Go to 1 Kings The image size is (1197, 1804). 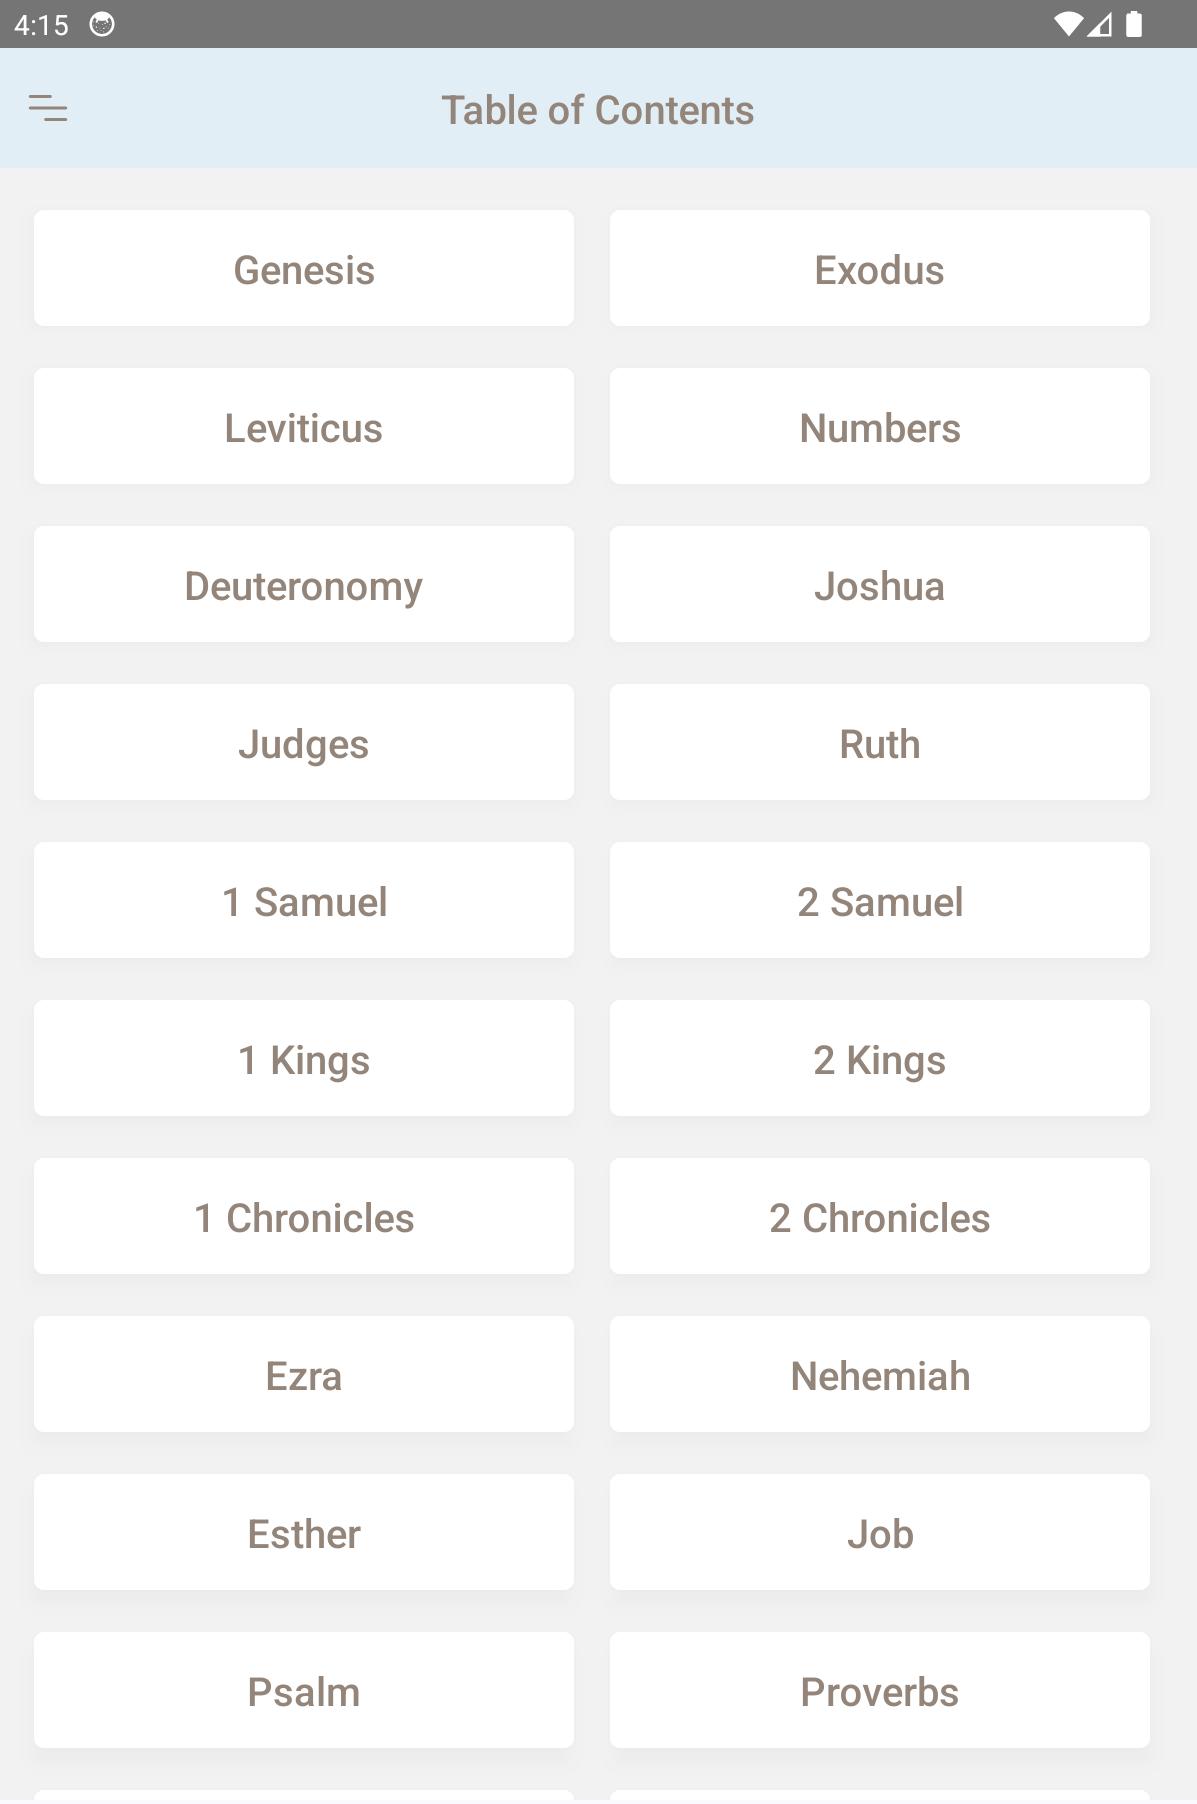click(x=304, y=1059)
